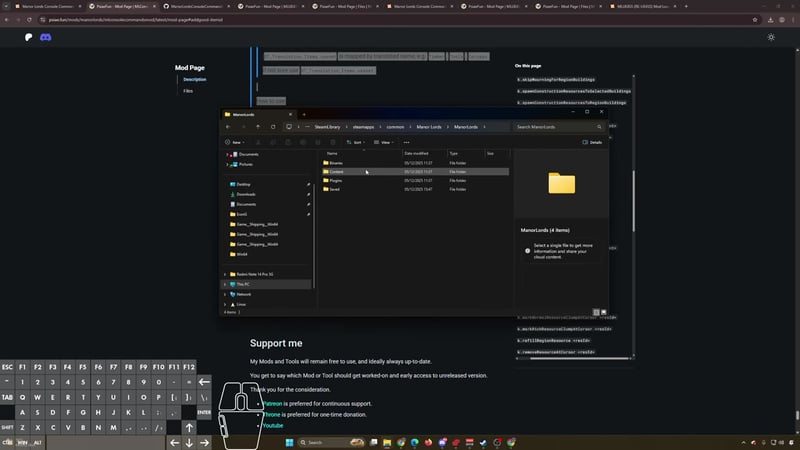Expand the This PC tree item
The width and height of the screenshot is (800, 450).
click(225, 284)
